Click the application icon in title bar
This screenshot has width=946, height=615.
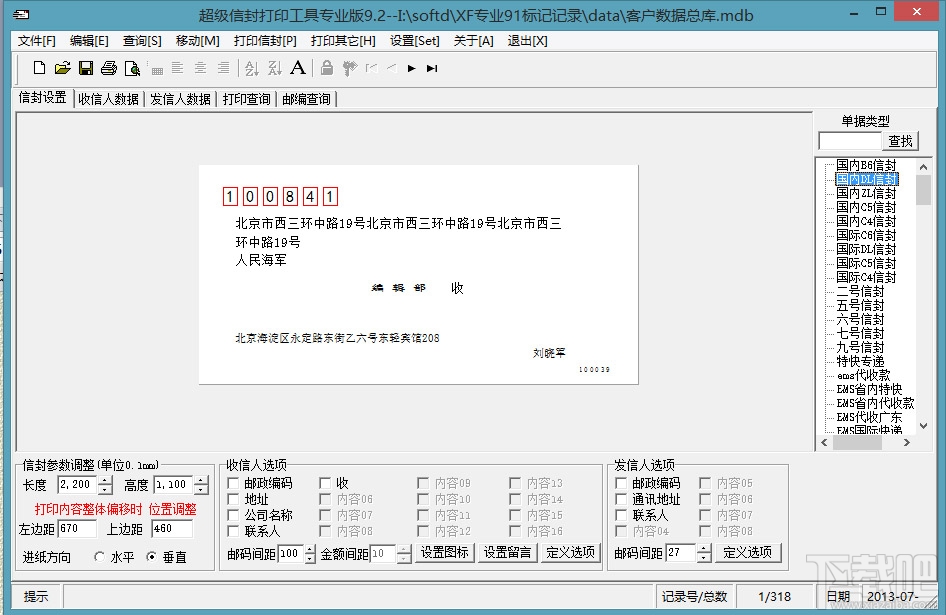coord(21,14)
